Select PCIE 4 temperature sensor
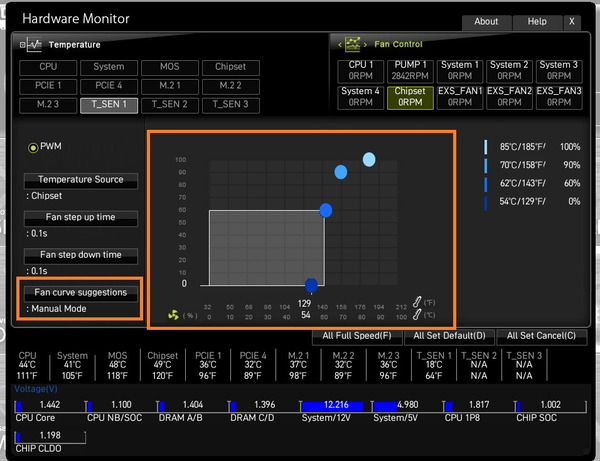 pos(109,86)
